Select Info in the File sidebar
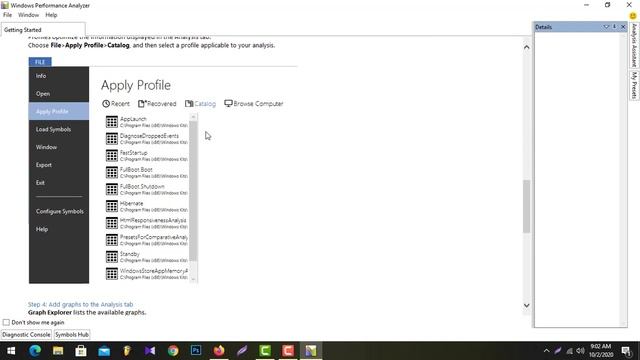Screen dimensions: 640x360 [x=41, y=76]
